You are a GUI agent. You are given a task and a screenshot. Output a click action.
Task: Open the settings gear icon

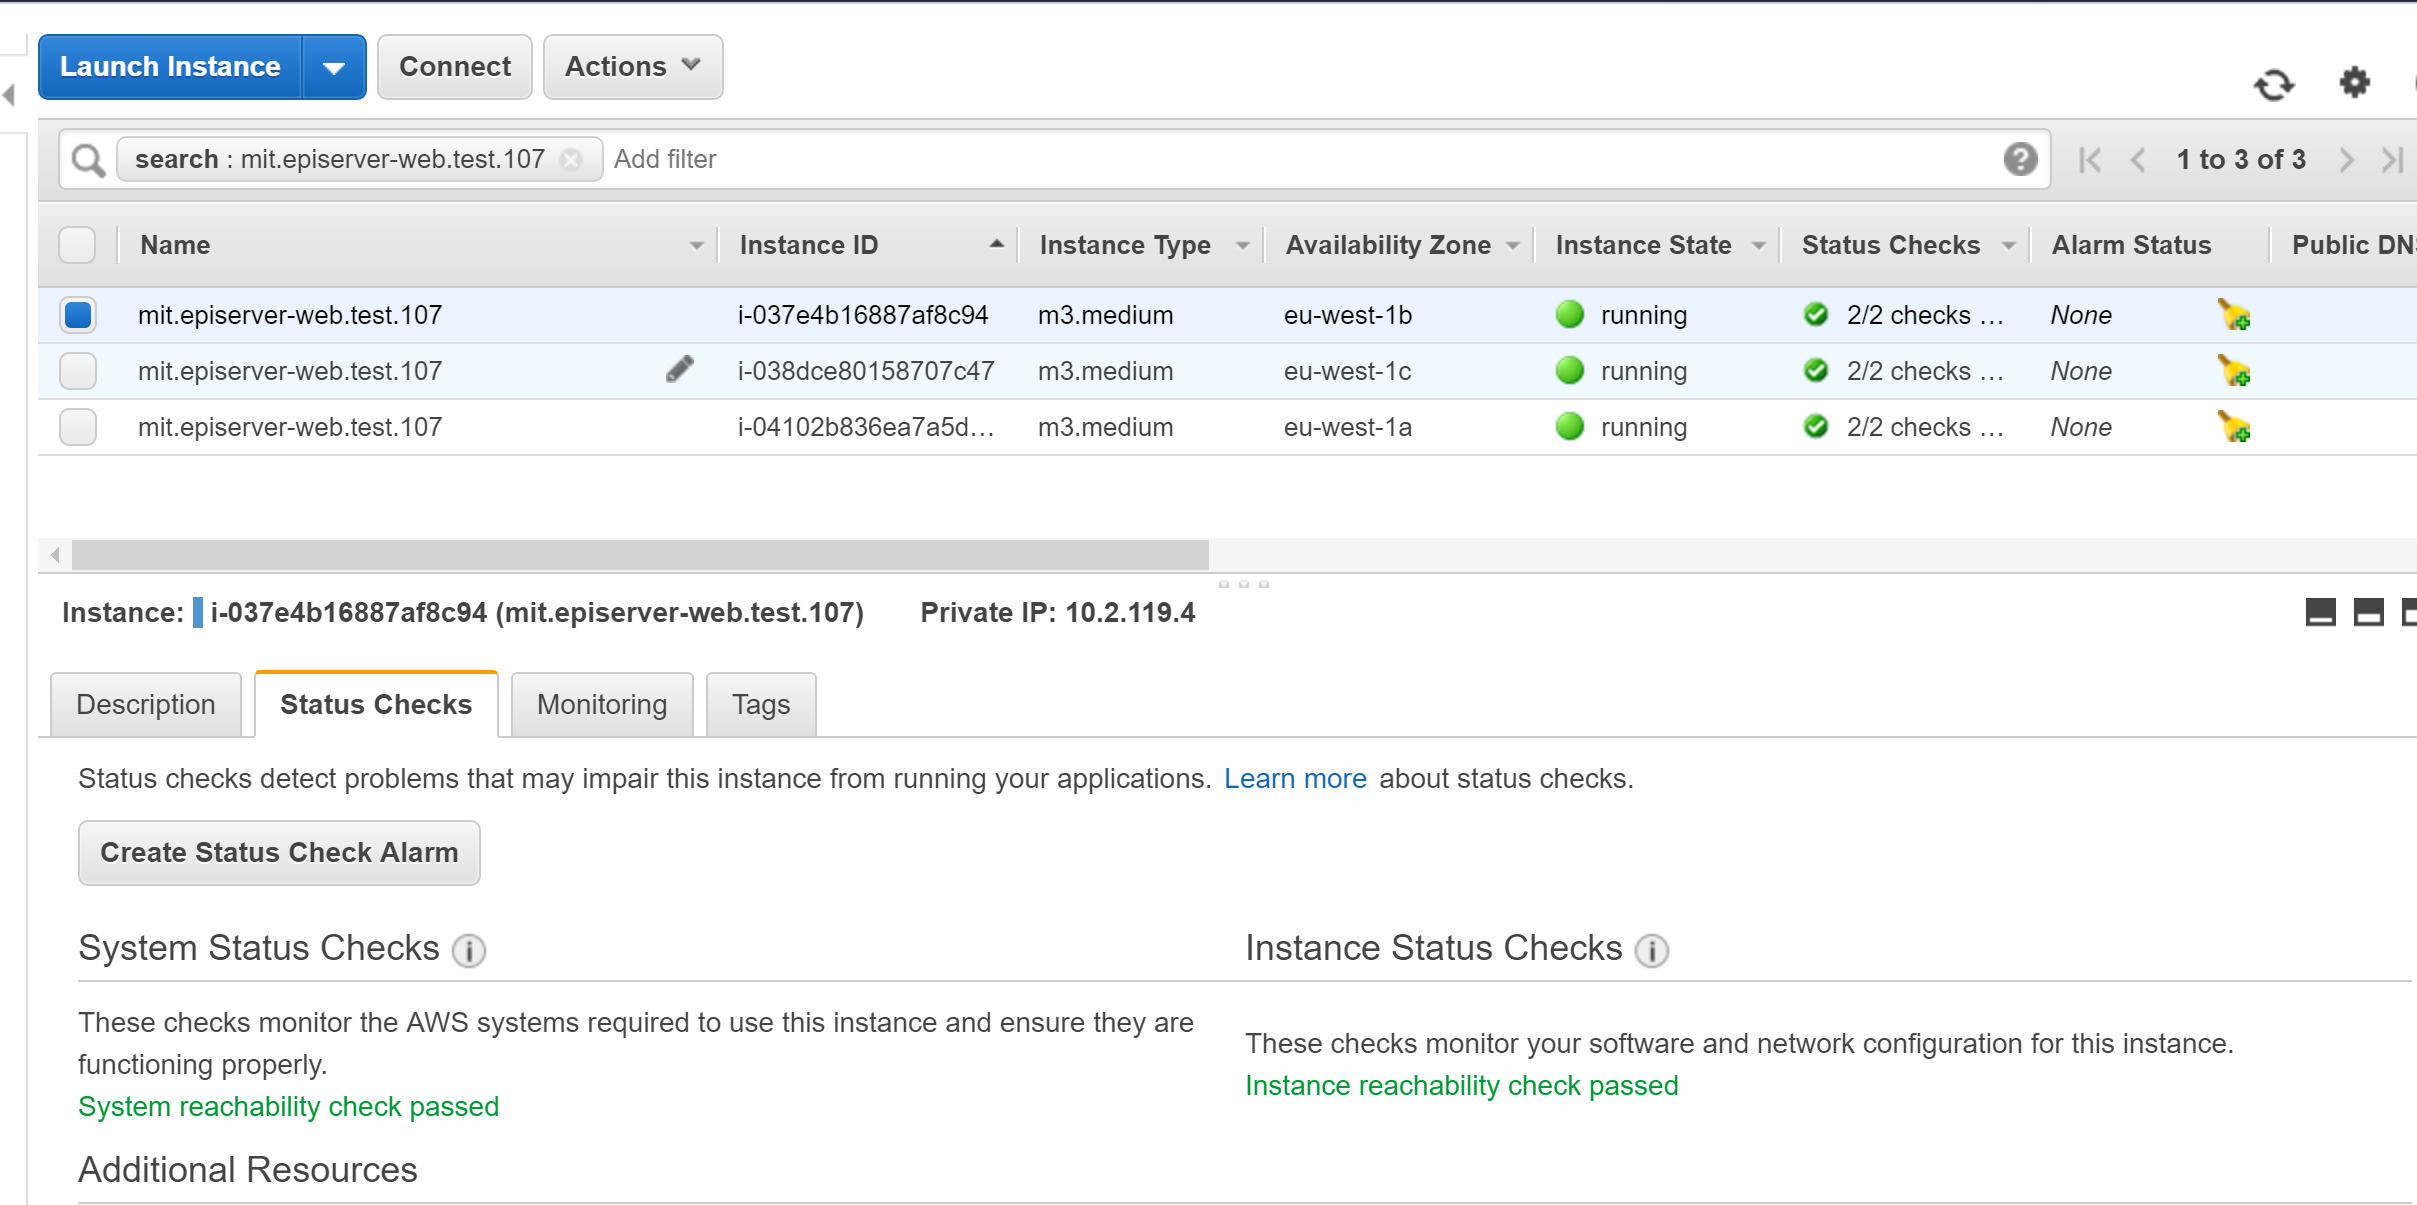tap(2354, 82)
